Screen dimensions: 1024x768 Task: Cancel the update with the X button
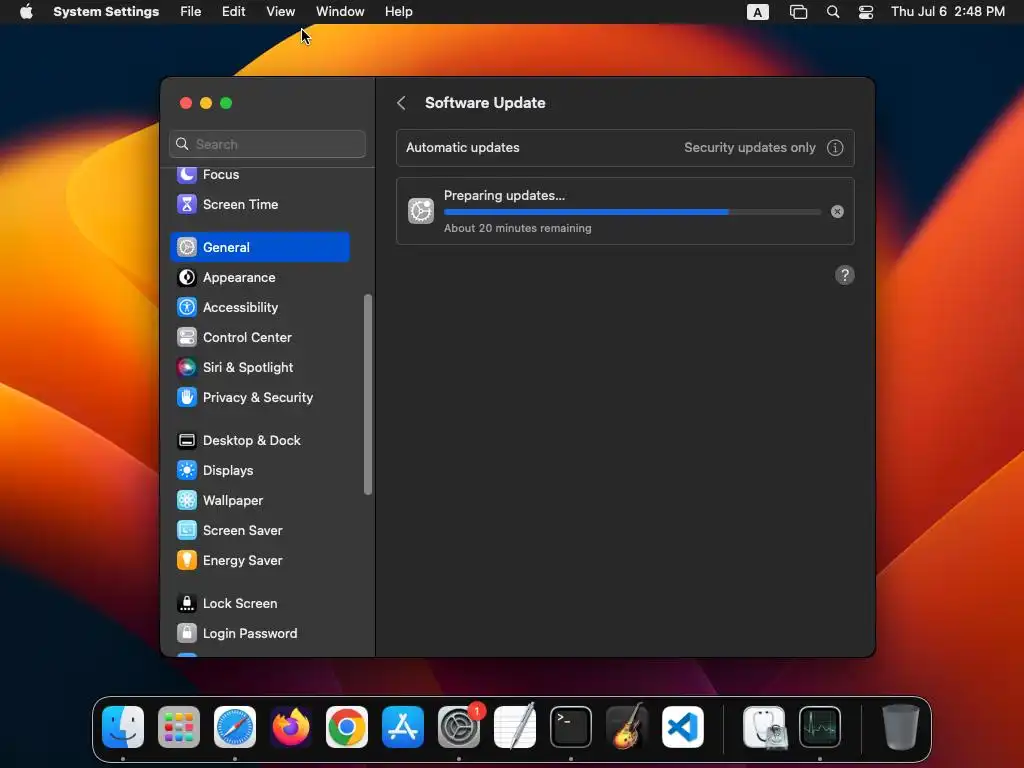pyautogui.click(x=837, y=212)
